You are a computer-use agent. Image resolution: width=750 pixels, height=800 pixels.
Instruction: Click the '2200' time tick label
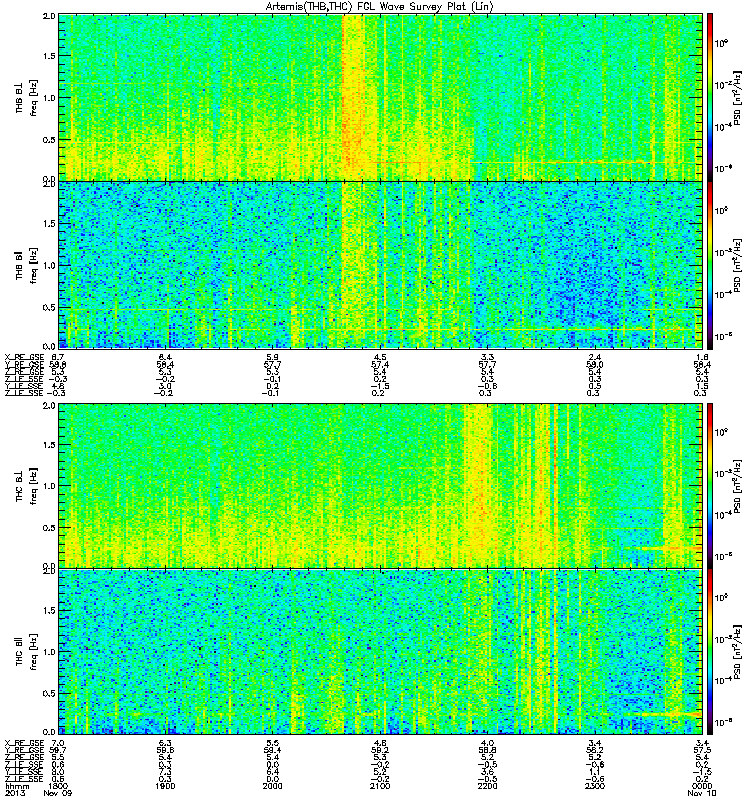pyautogui.click(x=487, y=786)
